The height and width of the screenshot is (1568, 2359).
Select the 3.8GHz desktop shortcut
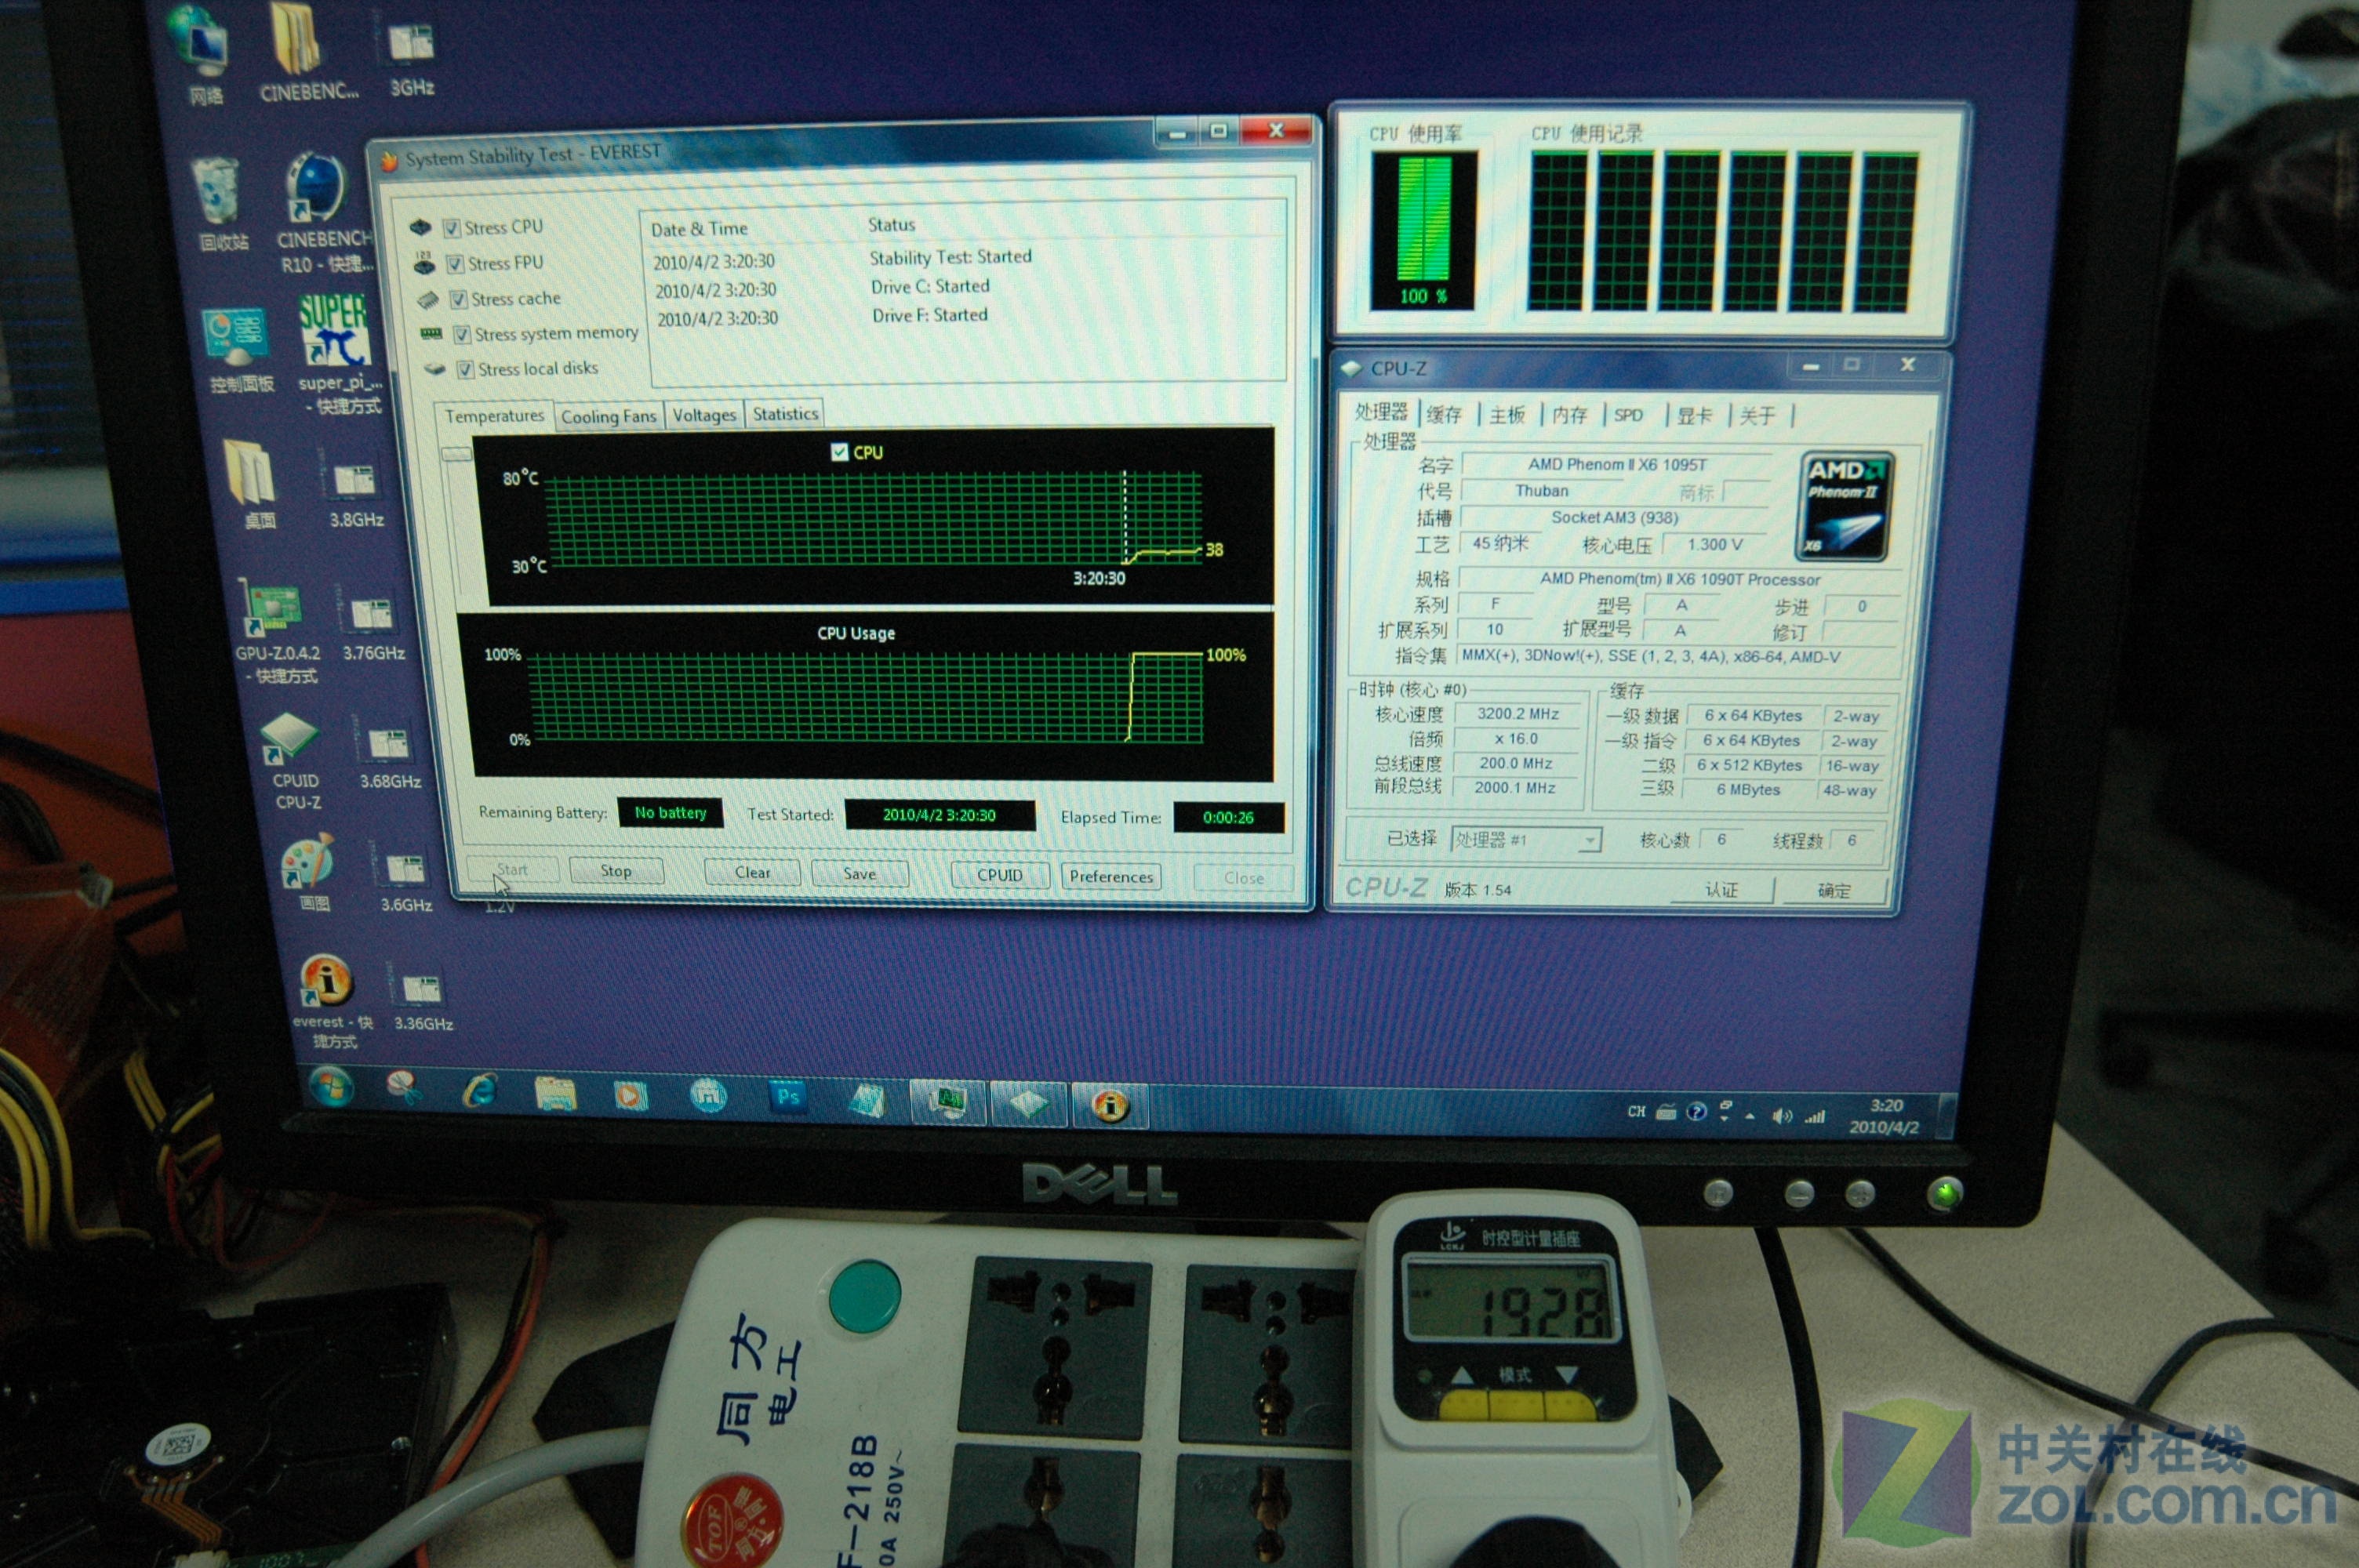355,492
